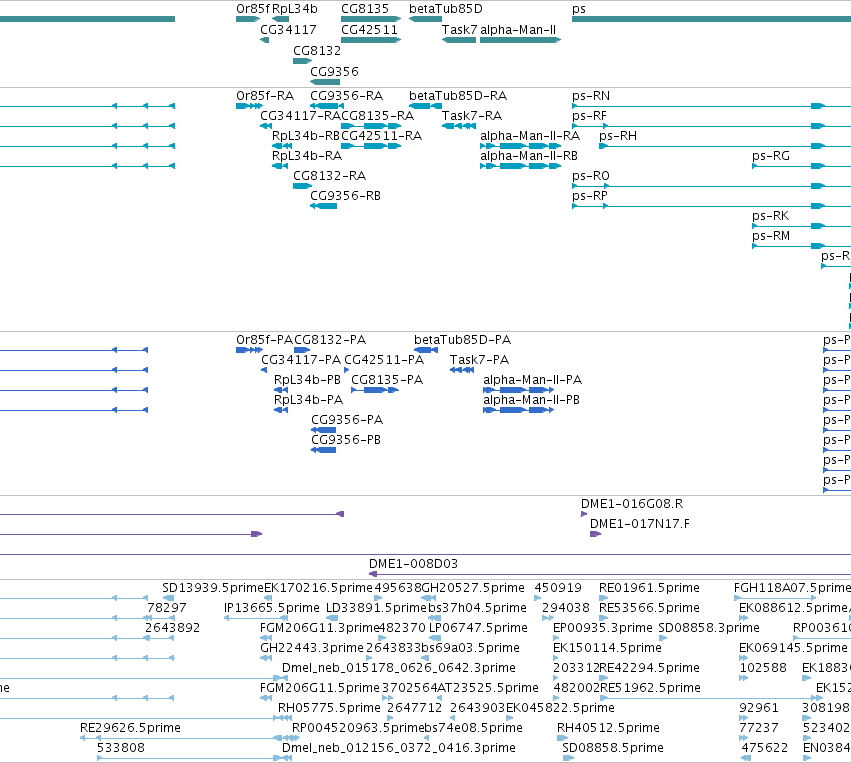Viewport: 851px width, 763px height.
Task: Click the LD33891.5prime EST label
Action: 377,608
